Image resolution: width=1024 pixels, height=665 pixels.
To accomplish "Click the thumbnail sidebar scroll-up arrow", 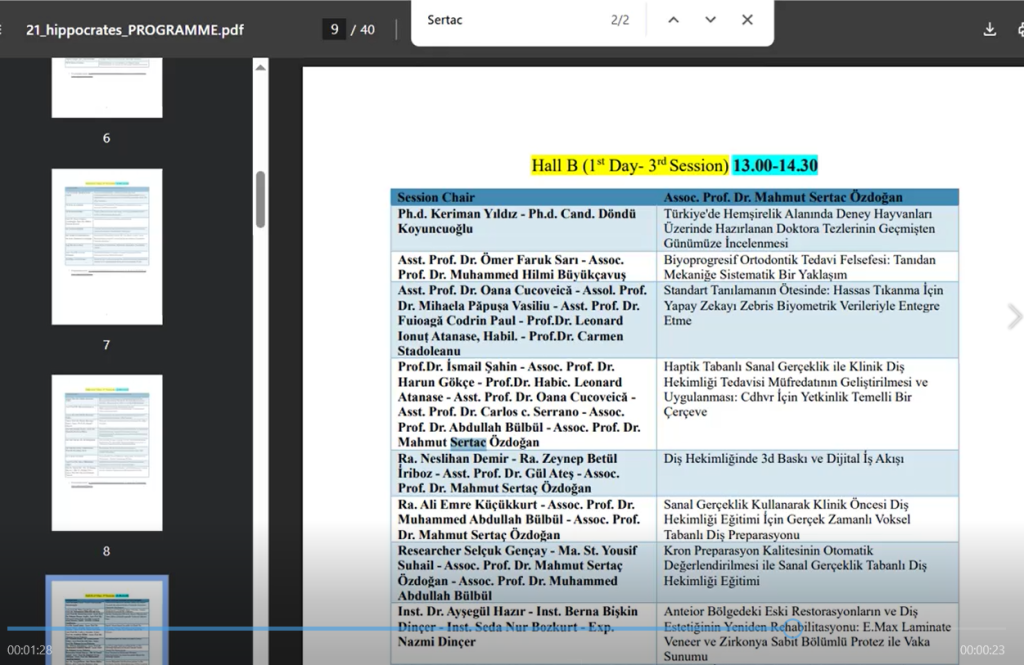I will pos(260,68).
